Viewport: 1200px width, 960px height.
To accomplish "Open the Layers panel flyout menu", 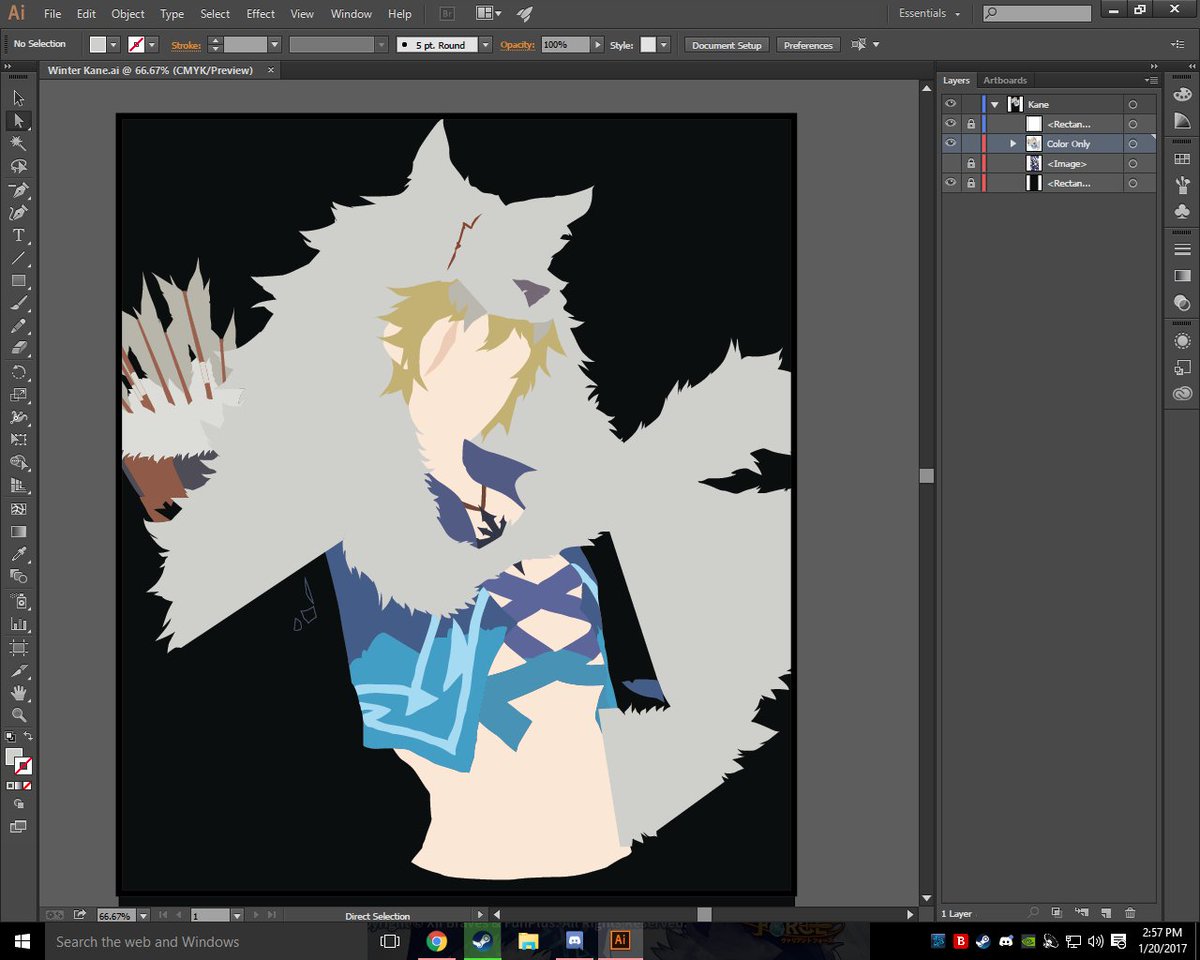I will click(1150, 80).
